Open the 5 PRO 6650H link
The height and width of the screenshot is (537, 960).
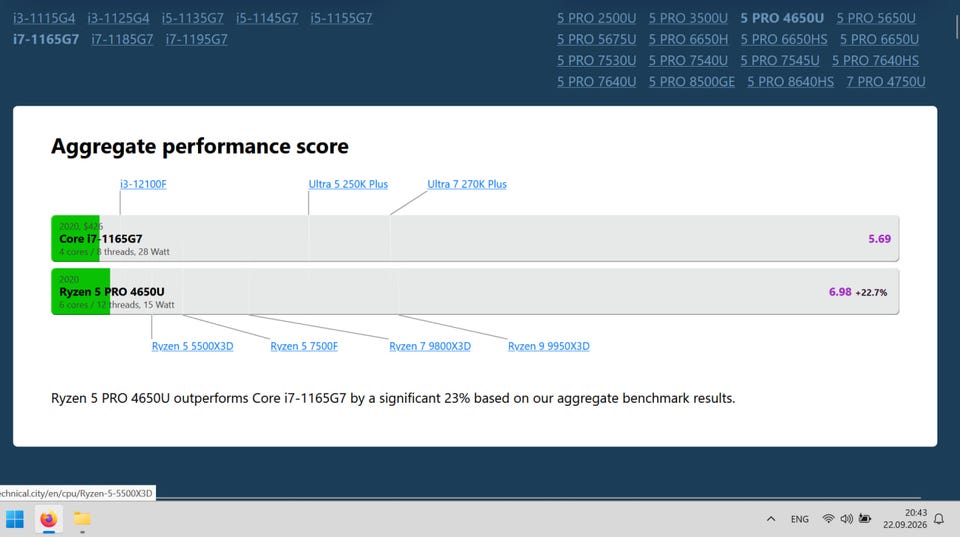688,39
